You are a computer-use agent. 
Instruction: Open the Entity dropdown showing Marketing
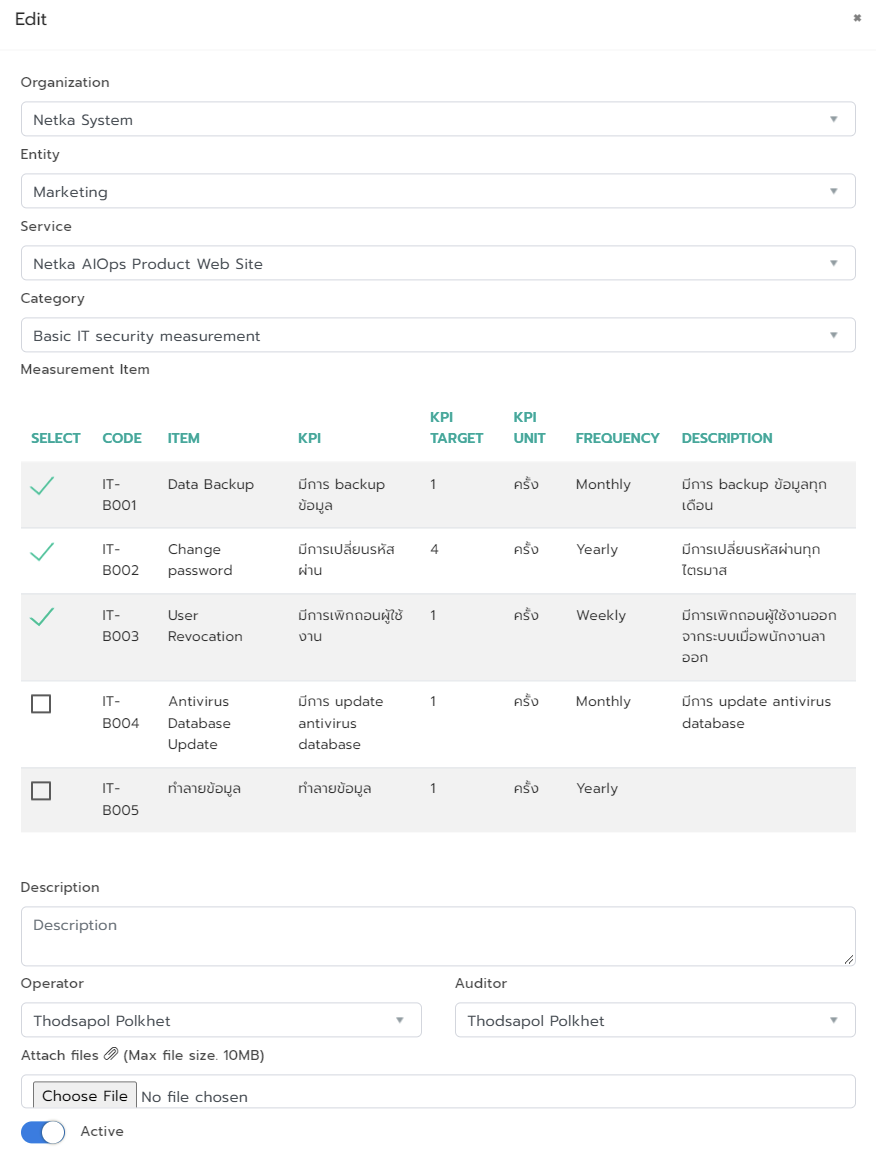tap(438, 190)
